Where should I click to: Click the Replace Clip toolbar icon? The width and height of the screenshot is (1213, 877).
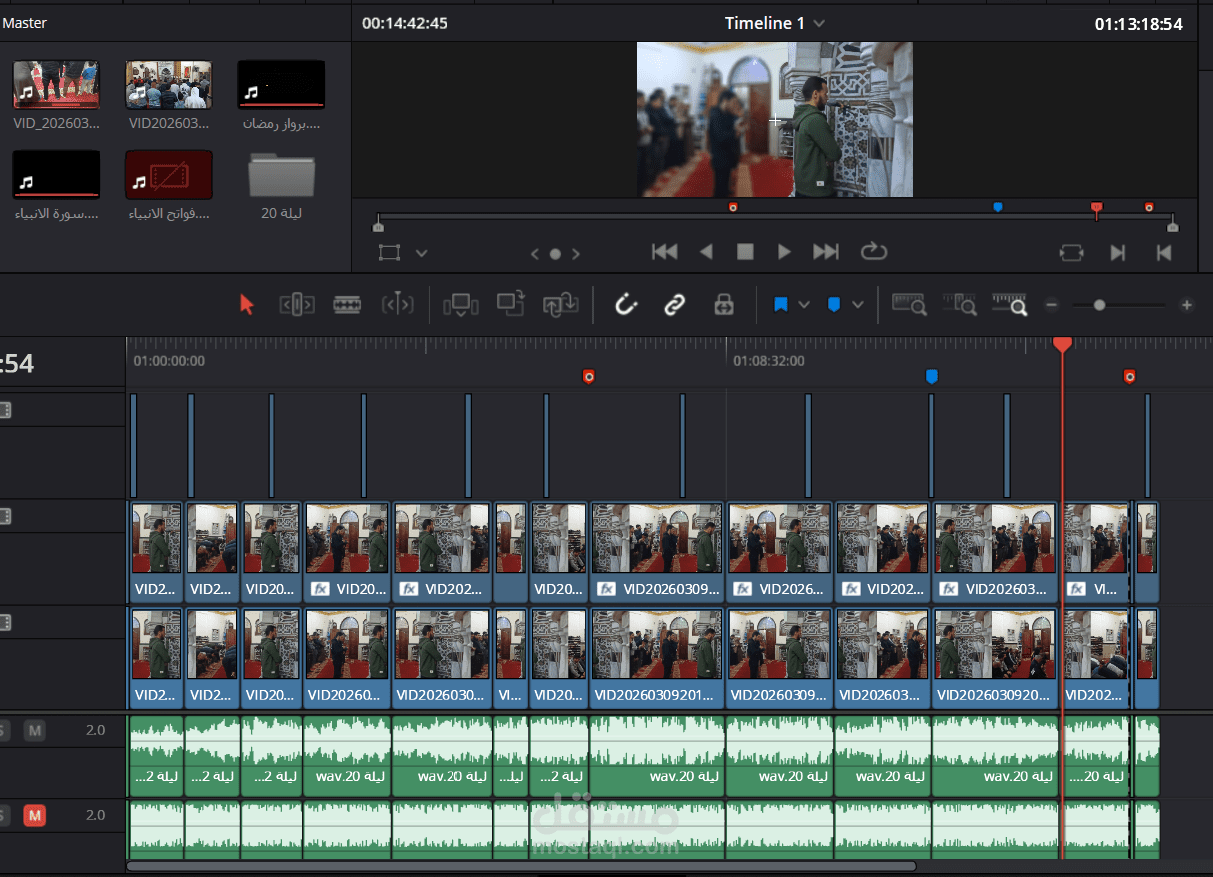(x=560, y=305)
